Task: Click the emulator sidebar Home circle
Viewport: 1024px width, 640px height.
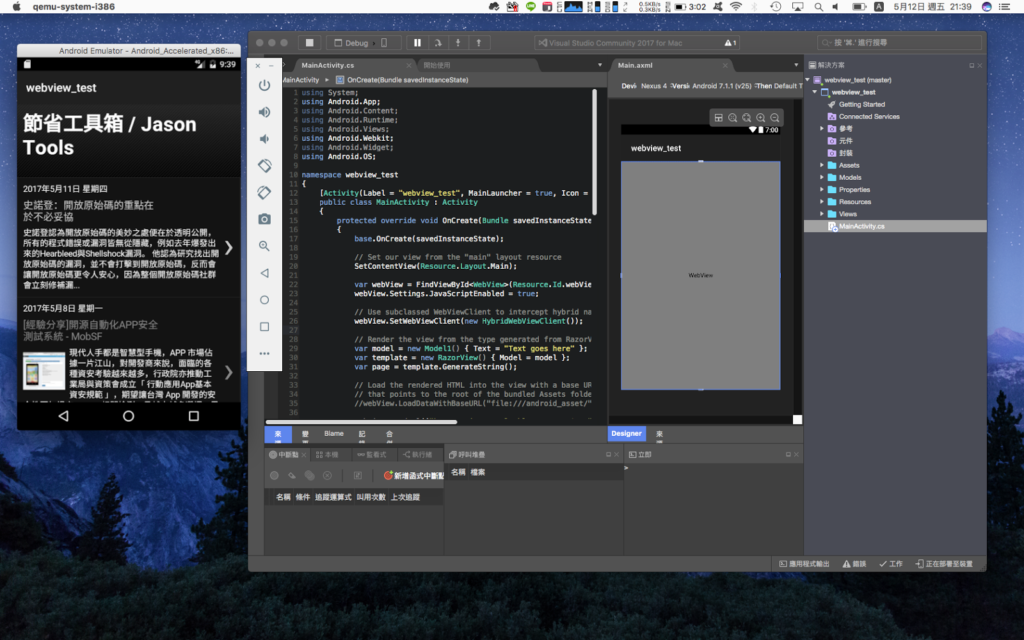Action: [x=264, y=300]
